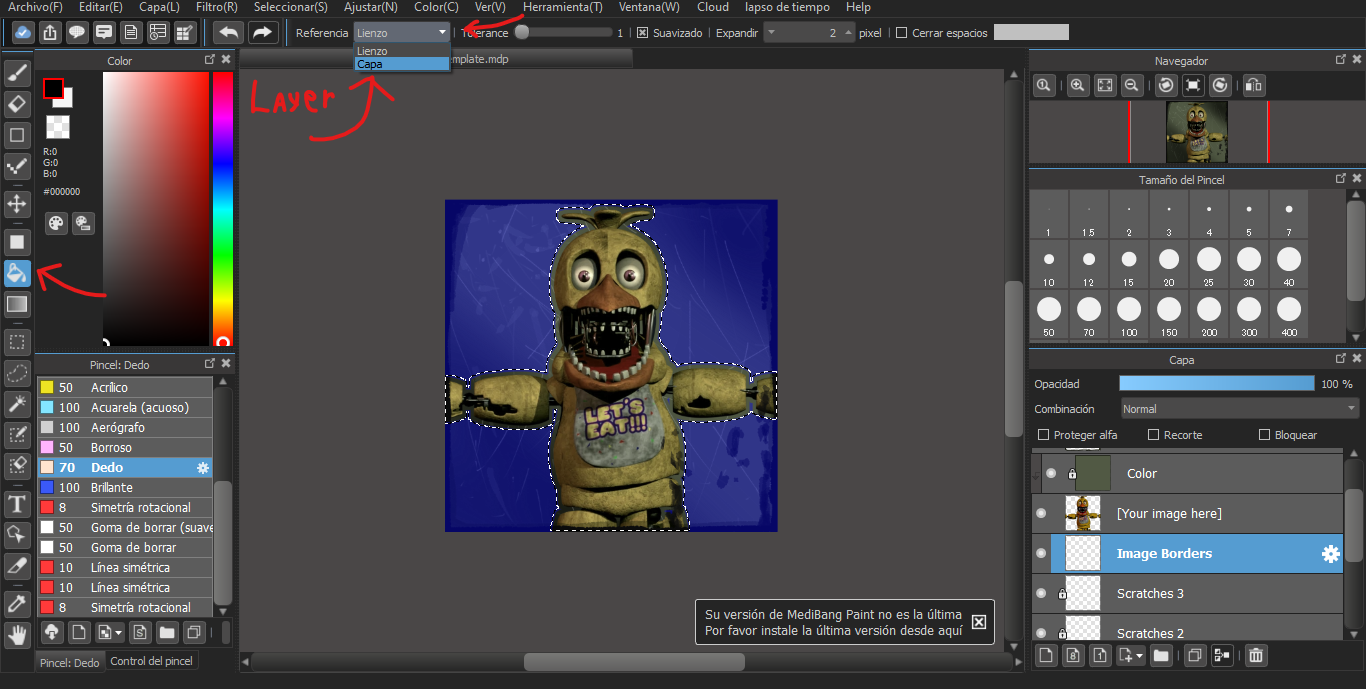This screenshot has width=1366, height=689.
Task: Choose Capa in Referencia dropdown list
Action: (x=402, y=64)
